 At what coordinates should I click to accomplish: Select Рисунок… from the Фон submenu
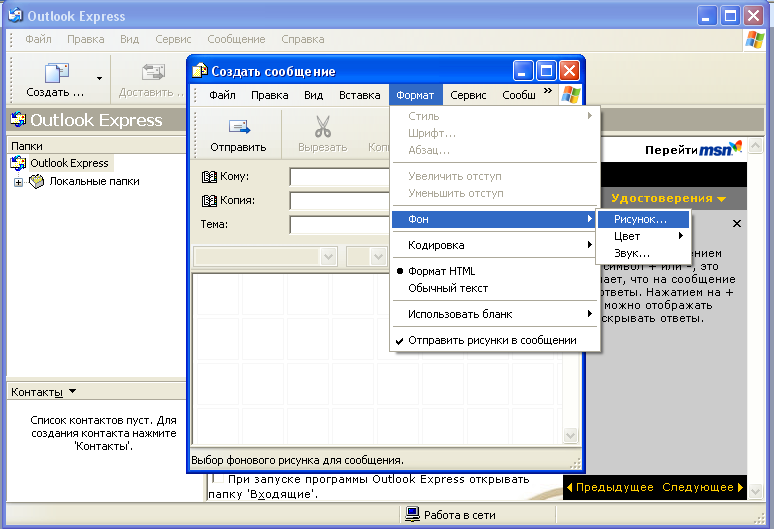click(x=643, y=220)
